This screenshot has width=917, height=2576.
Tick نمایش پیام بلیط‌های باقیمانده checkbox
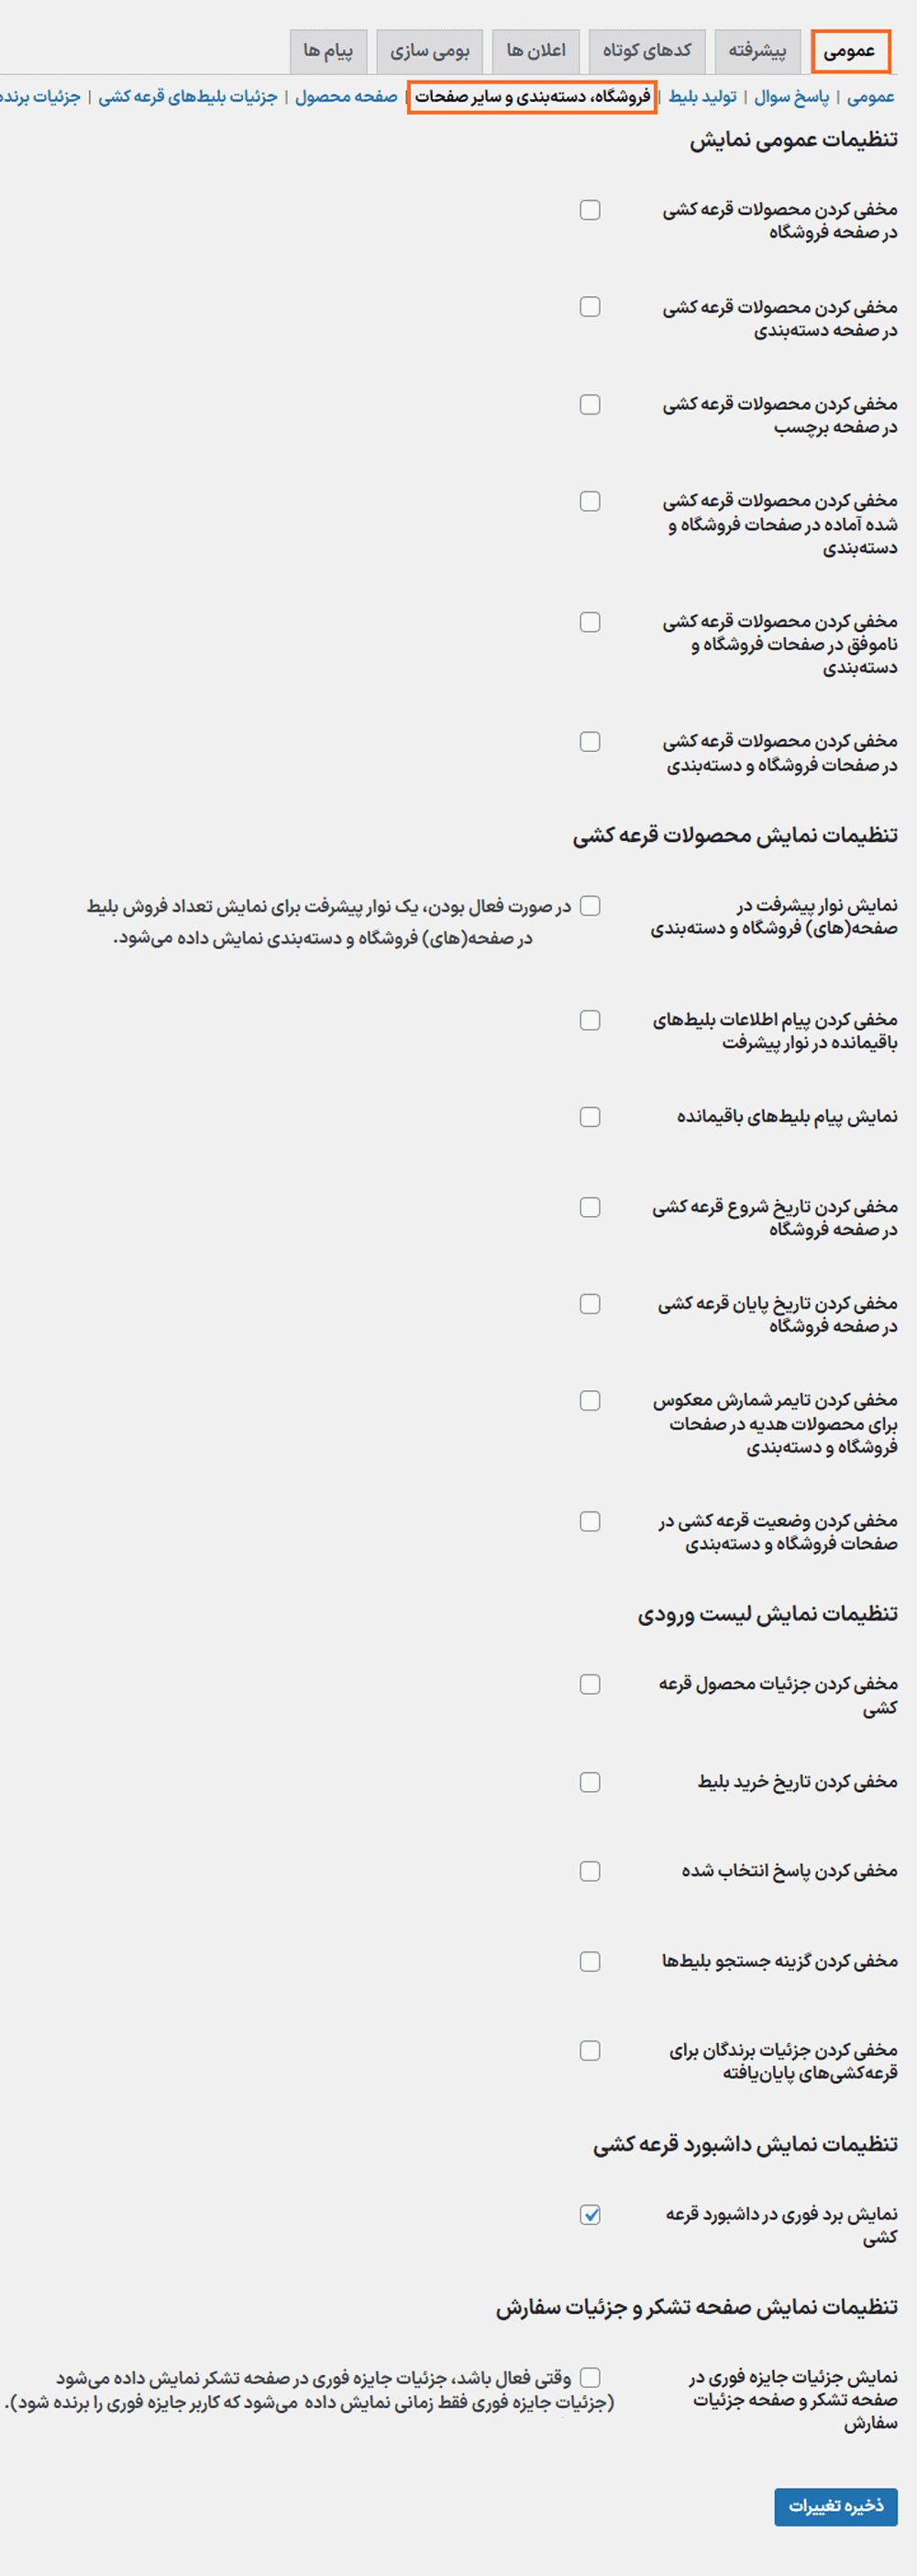point(590,1117)
